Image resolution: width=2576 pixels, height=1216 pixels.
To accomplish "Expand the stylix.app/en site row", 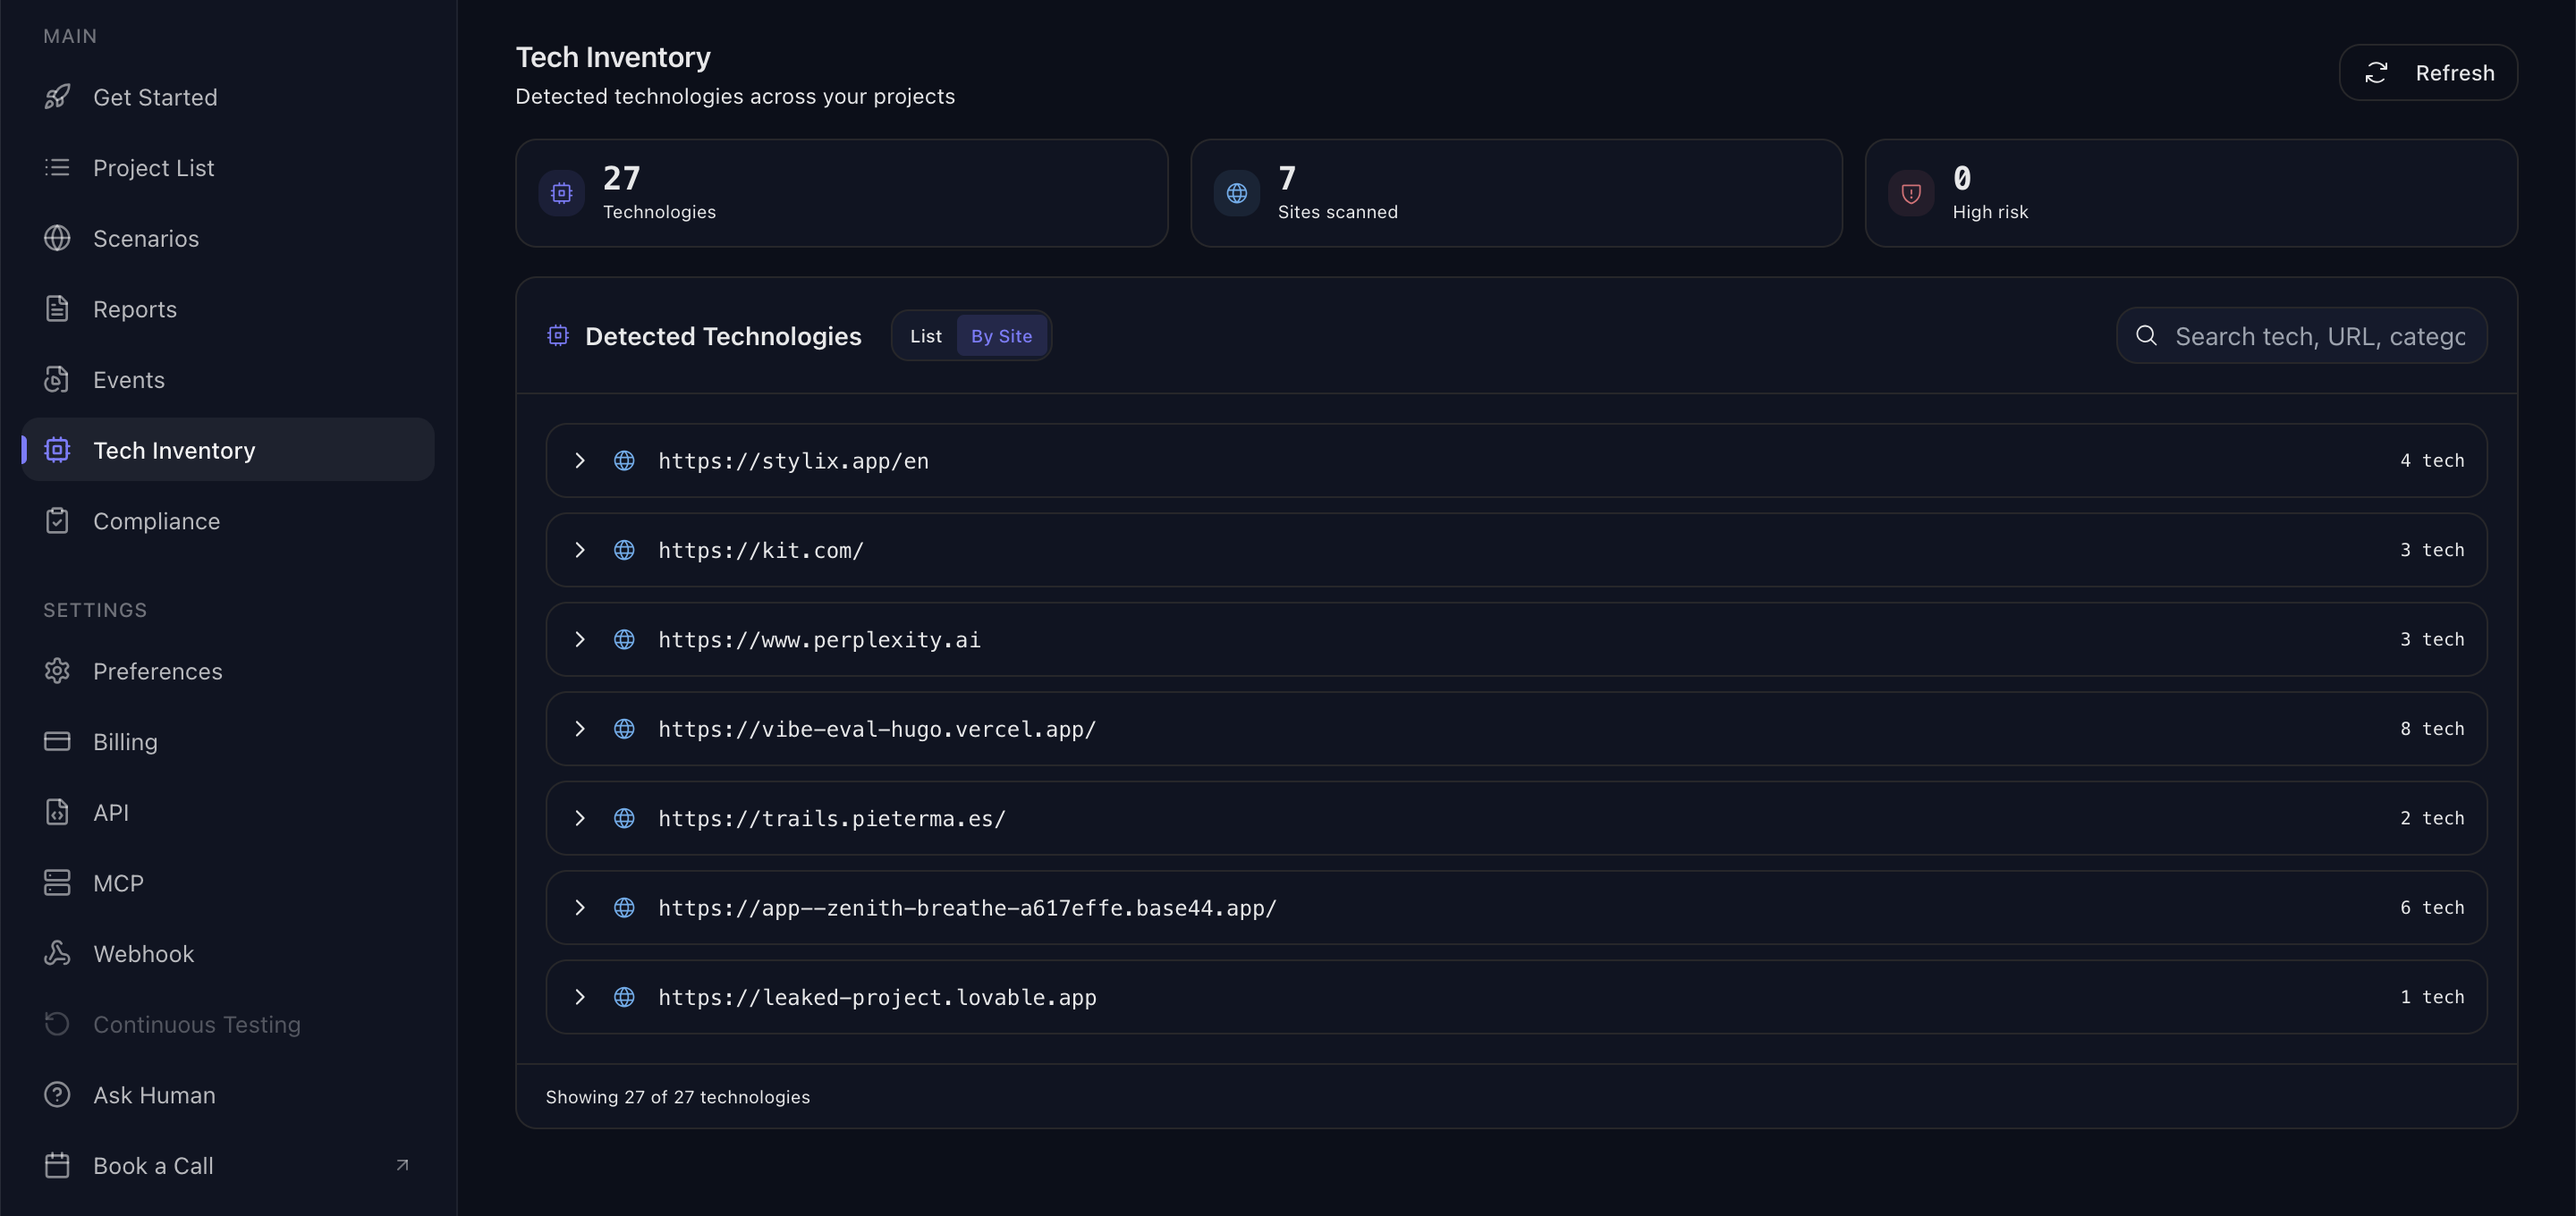I will pyautogui.click(x=580, y=460).
